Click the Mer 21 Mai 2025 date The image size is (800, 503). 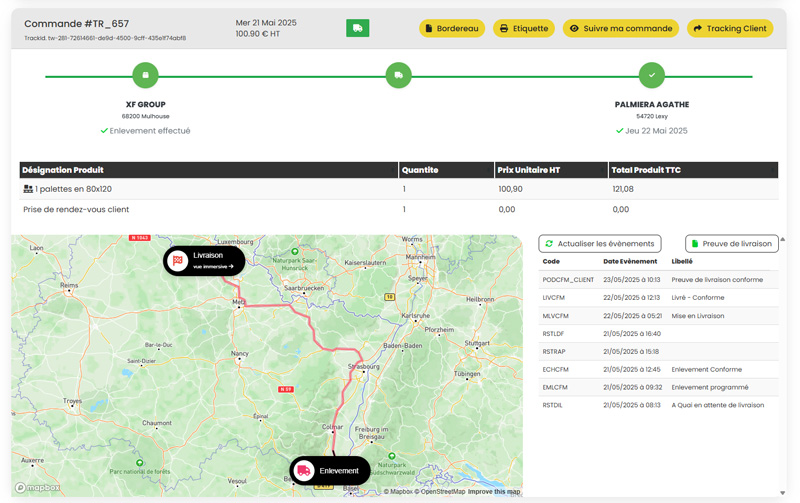266,23
